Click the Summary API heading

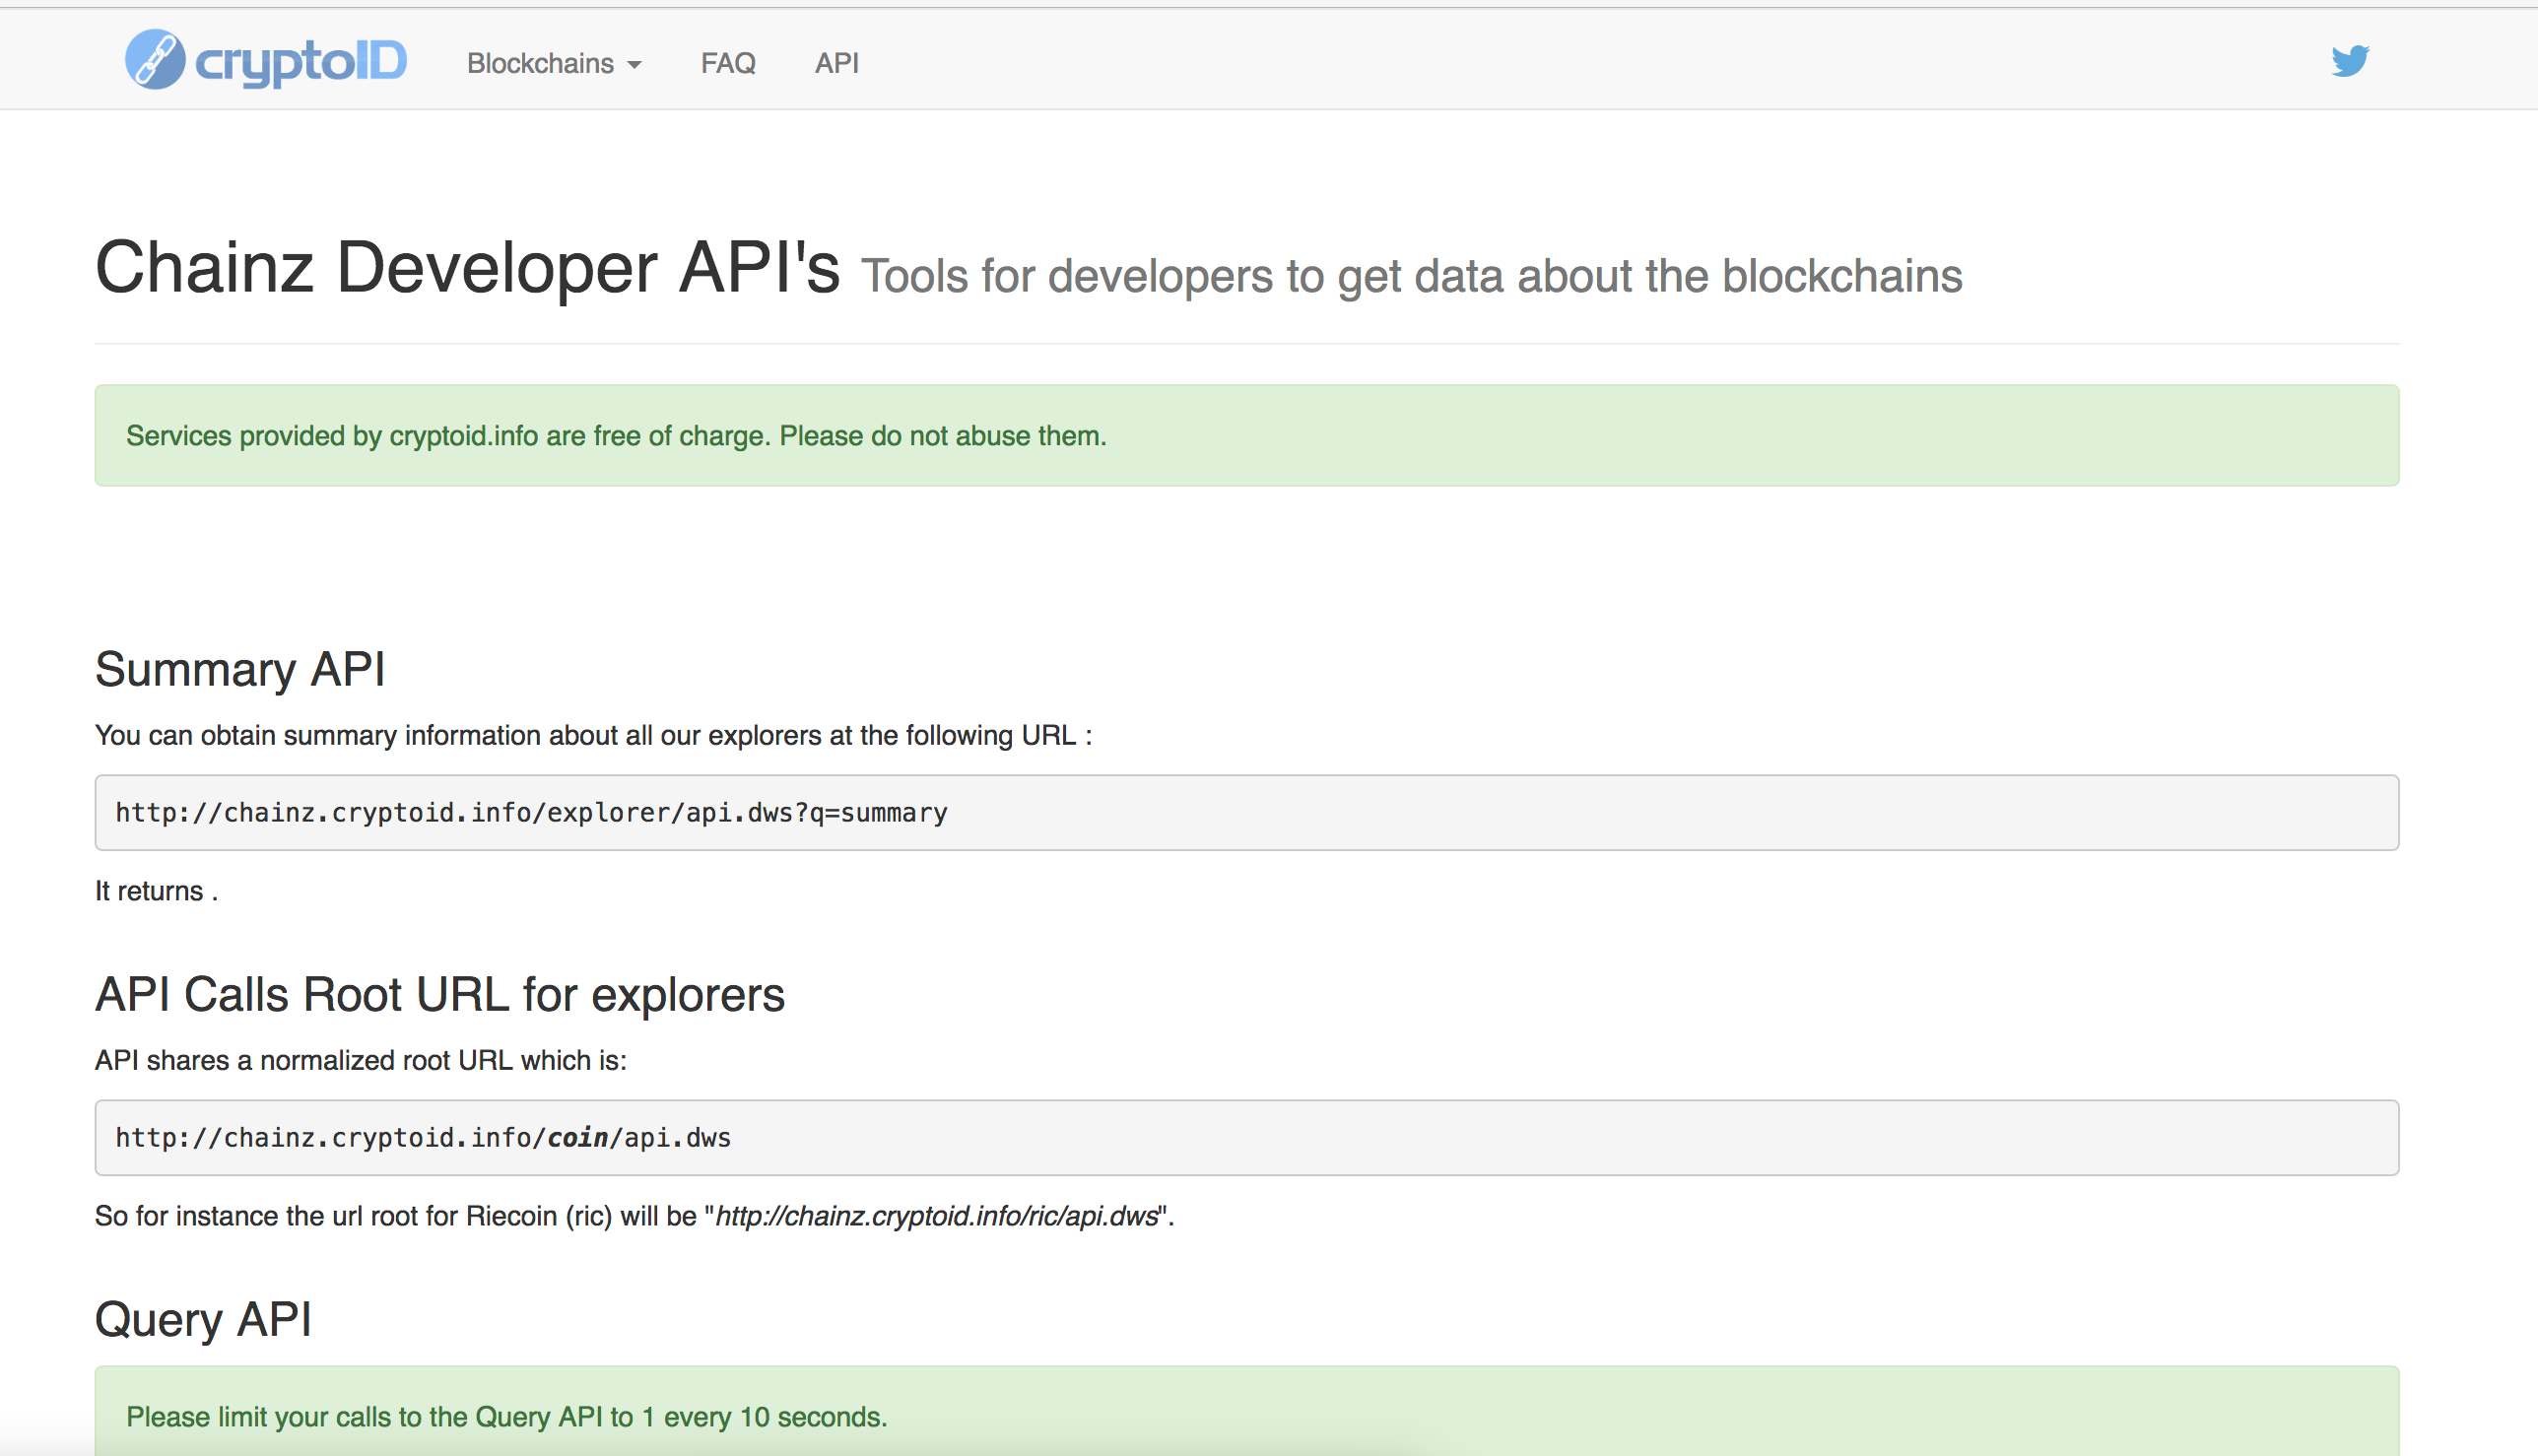click(x=240, y=668)
